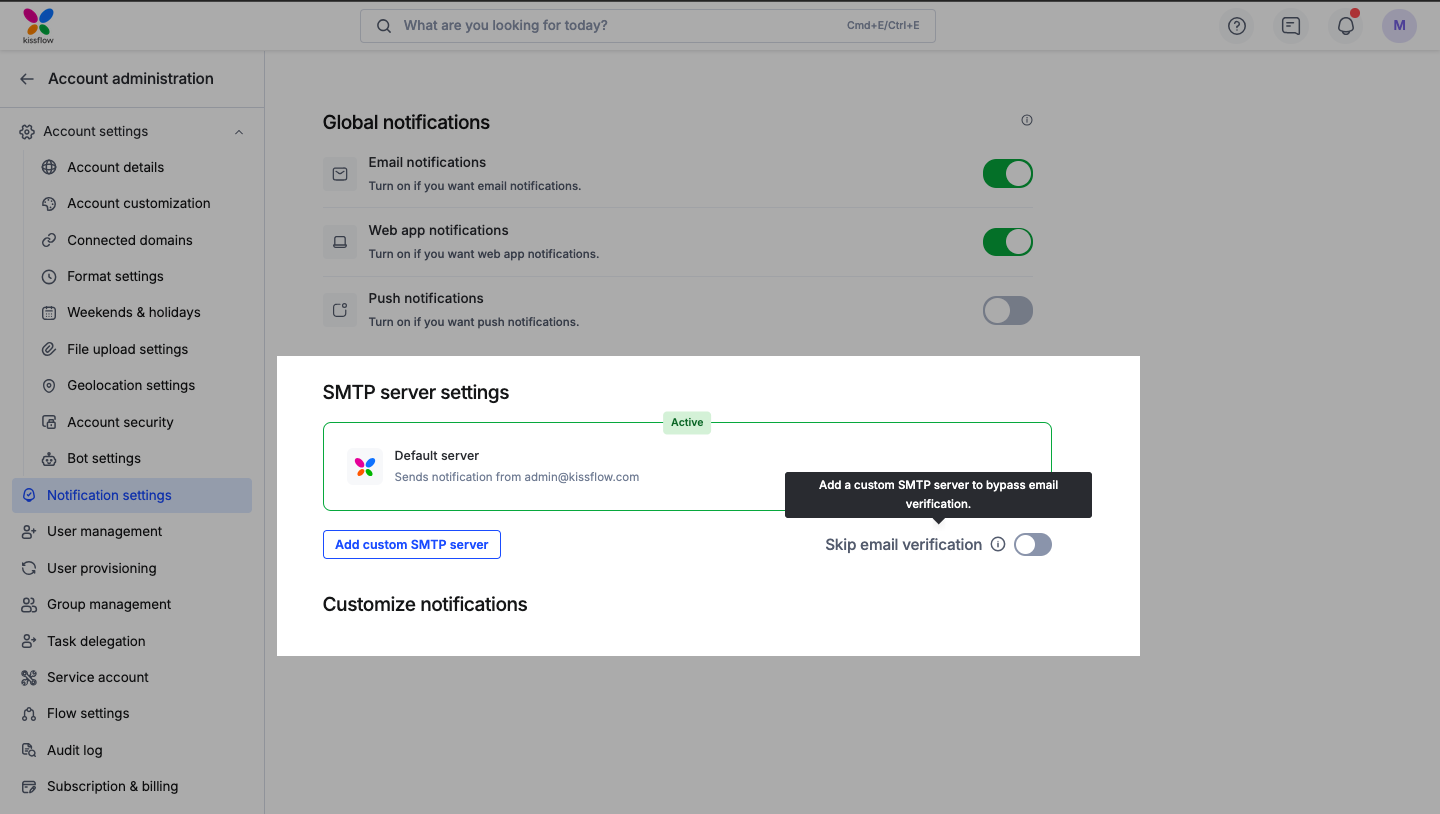
Task: Click the Connected domains link icon
Action: (x=49, y=240)
